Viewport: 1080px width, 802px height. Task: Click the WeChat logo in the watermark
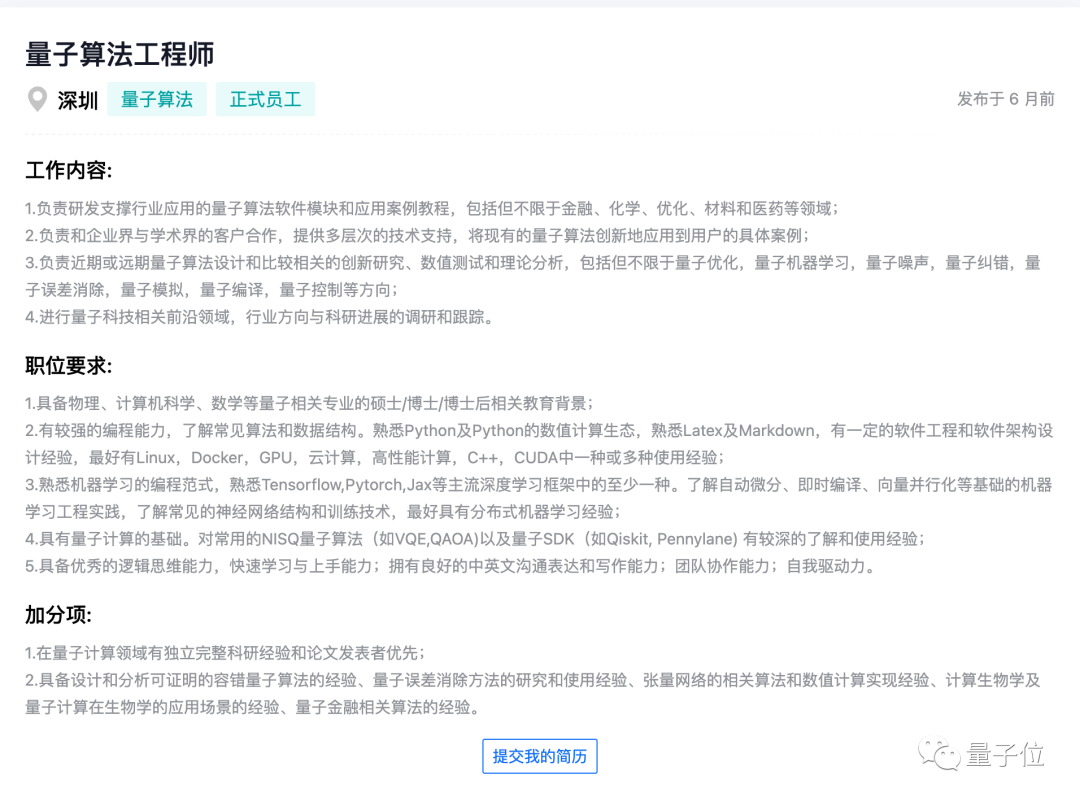[938, 754]
